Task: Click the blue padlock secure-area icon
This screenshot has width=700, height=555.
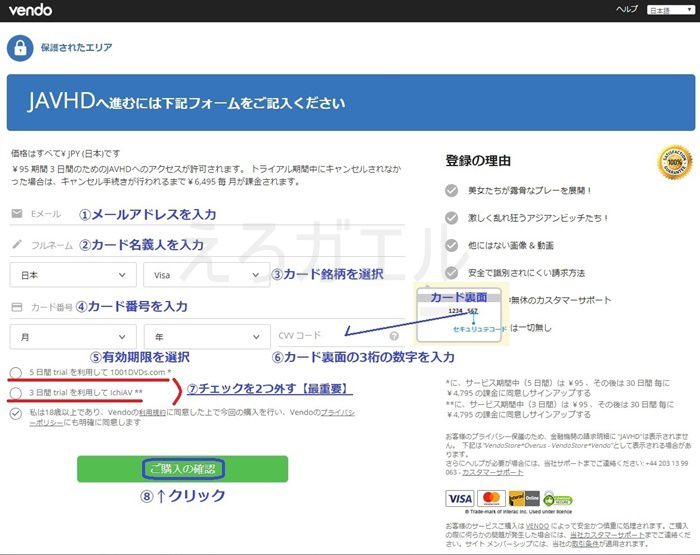Action: click(x=20, y=48)
